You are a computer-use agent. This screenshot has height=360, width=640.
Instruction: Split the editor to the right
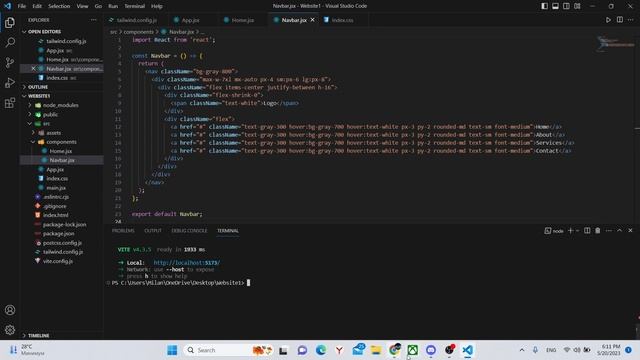(620, 20)
